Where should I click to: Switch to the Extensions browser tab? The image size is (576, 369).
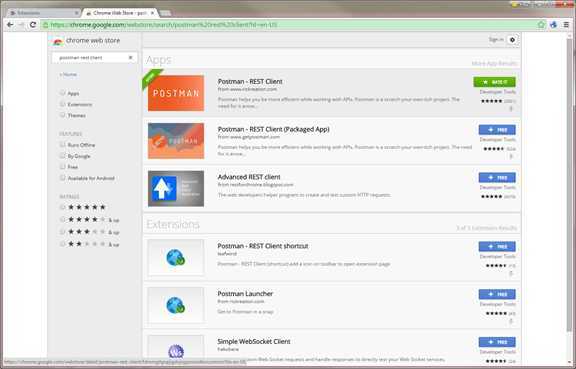tap(43, 13)
